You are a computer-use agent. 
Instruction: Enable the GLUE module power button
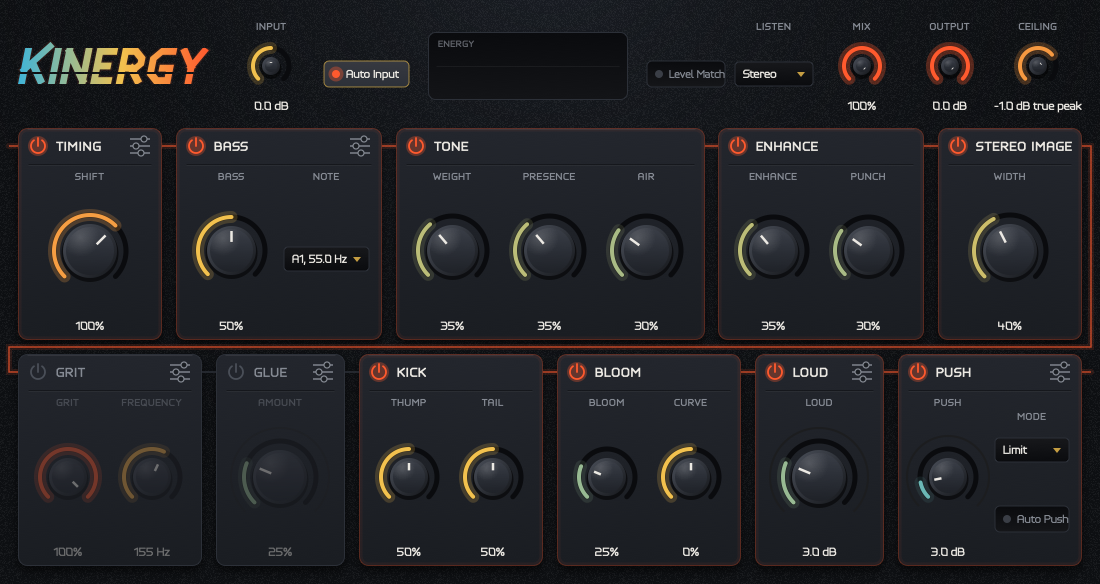coord(236,372)
